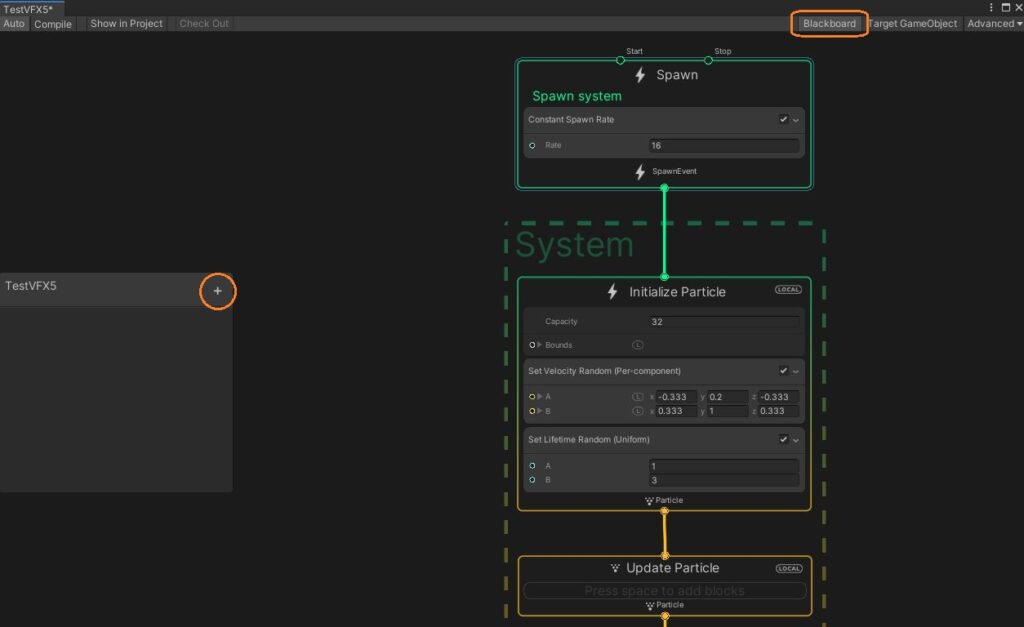Click the Spawn context lightning icon
This screenshot has height=627, width=1024.
(640, 75)
